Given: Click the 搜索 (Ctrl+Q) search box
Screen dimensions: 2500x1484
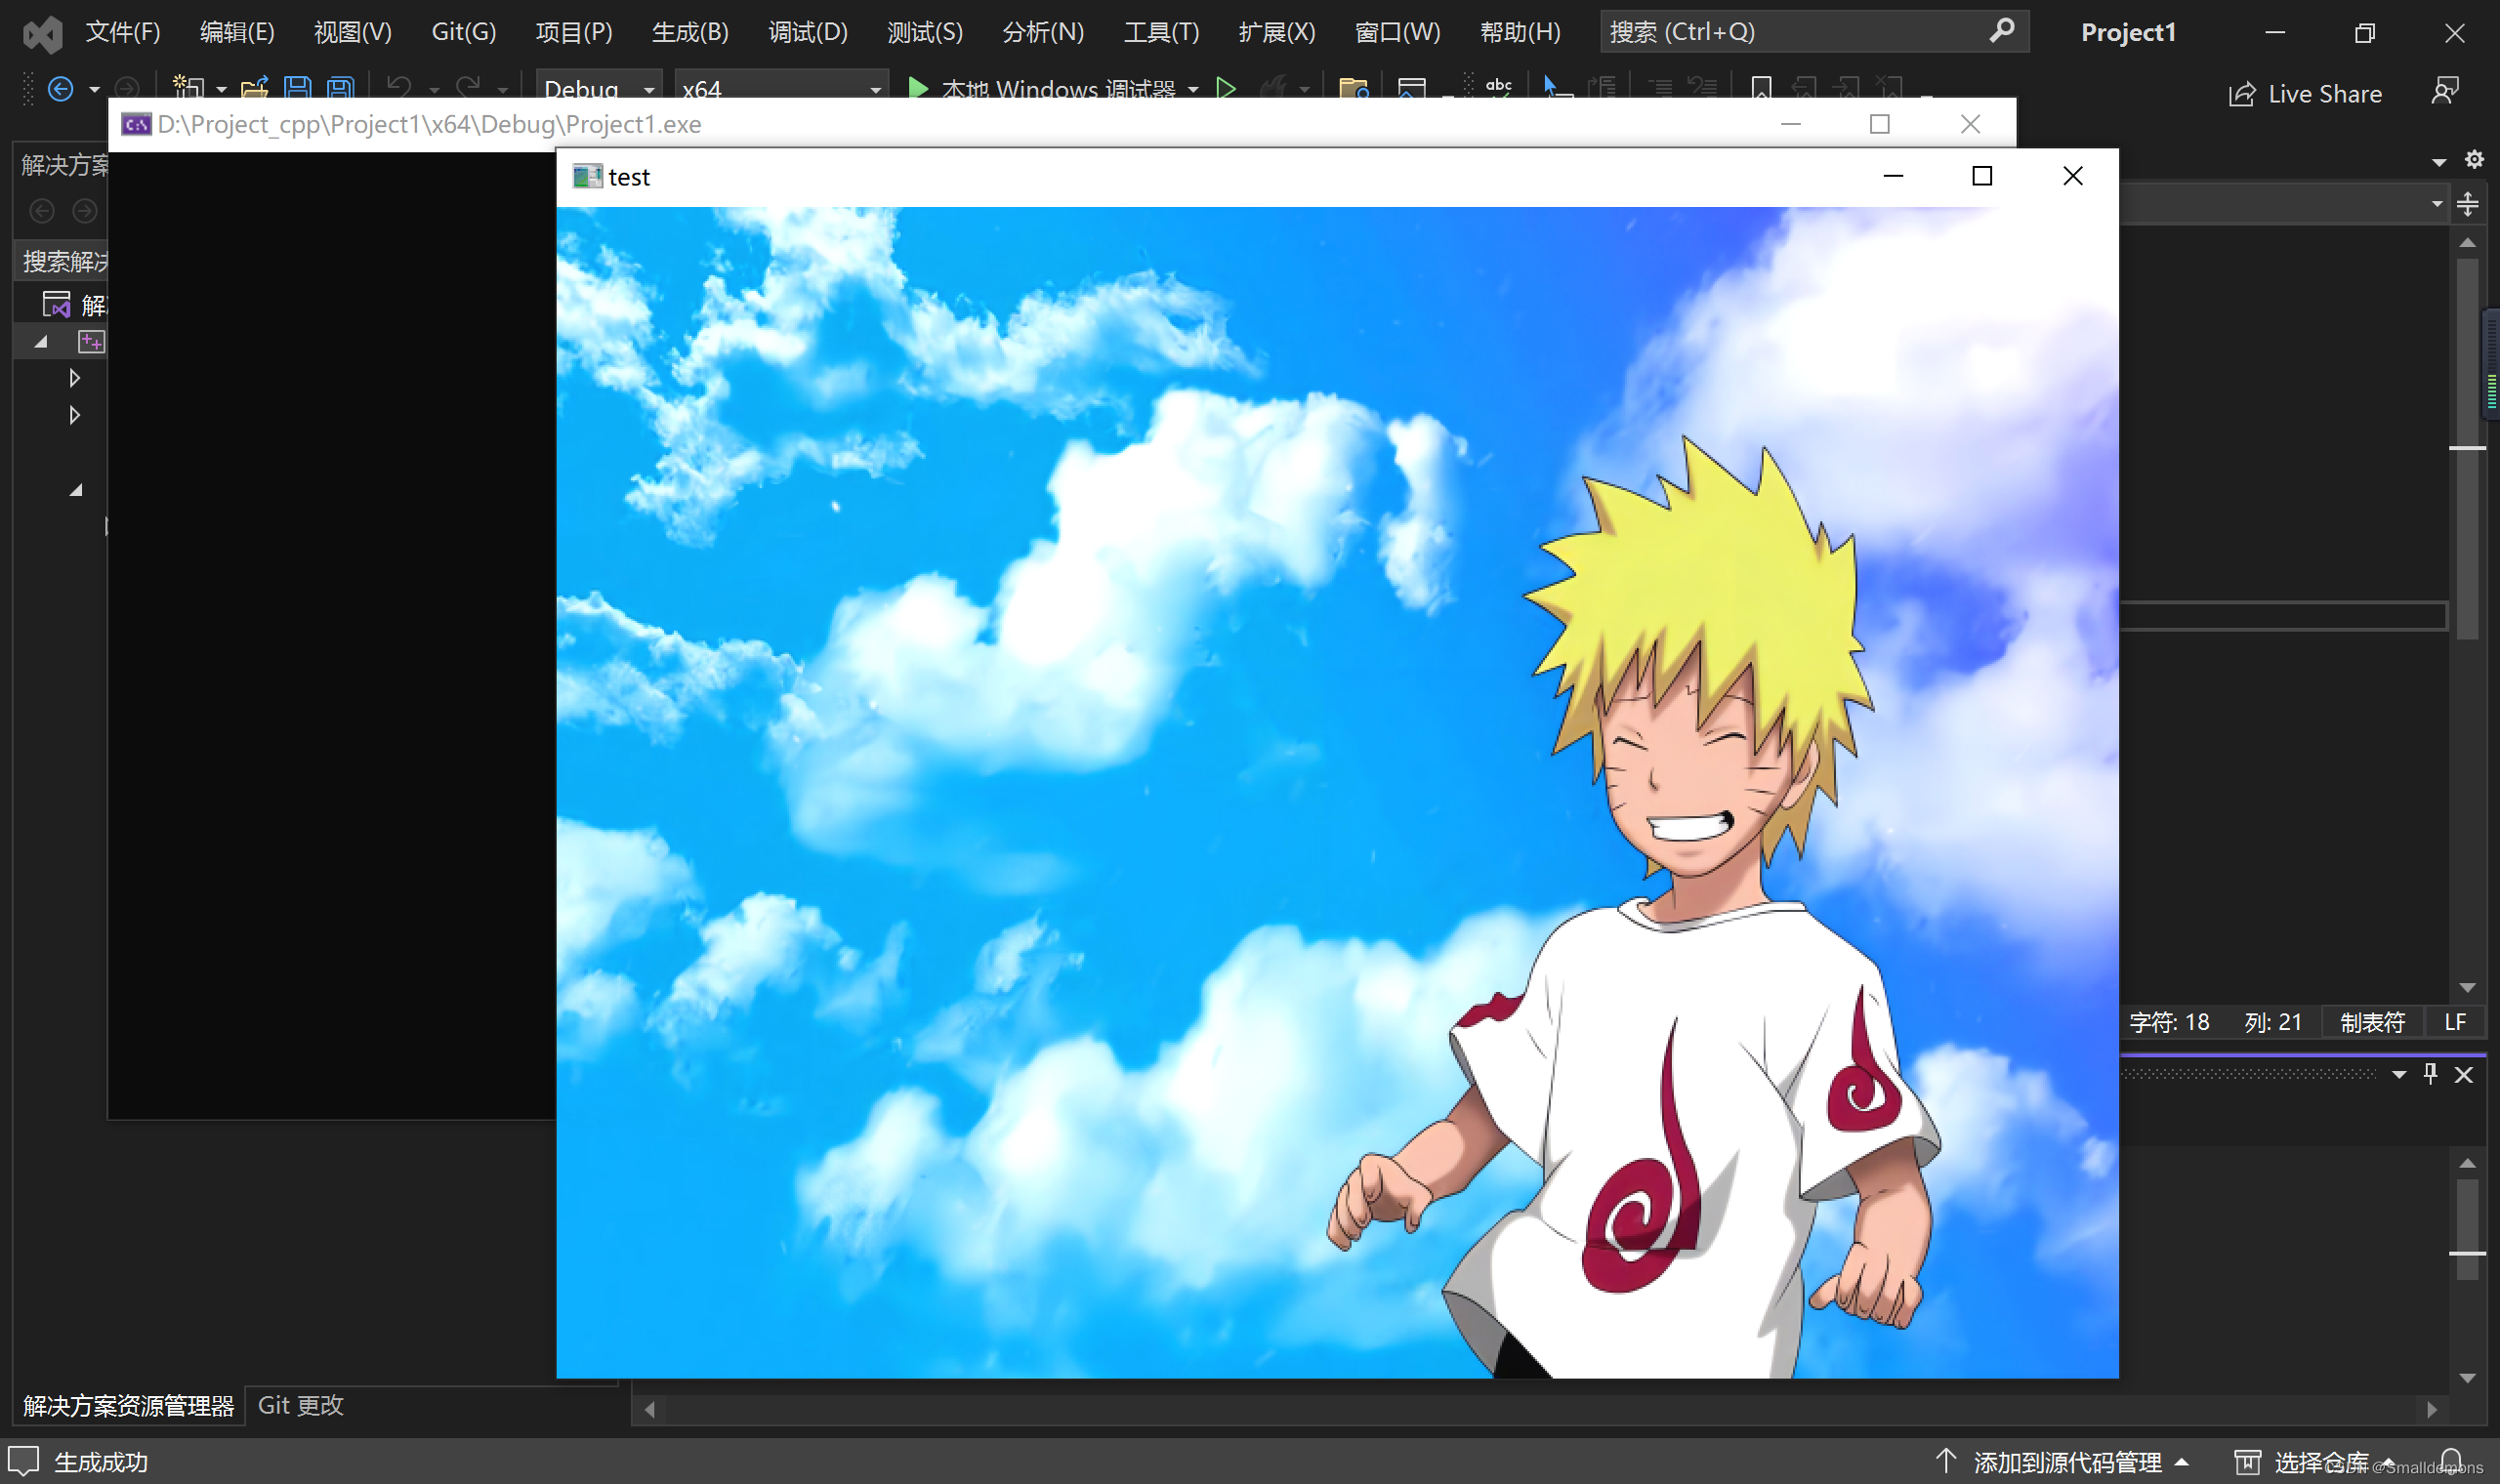Looking at the screenshot, I should 1814,32.
